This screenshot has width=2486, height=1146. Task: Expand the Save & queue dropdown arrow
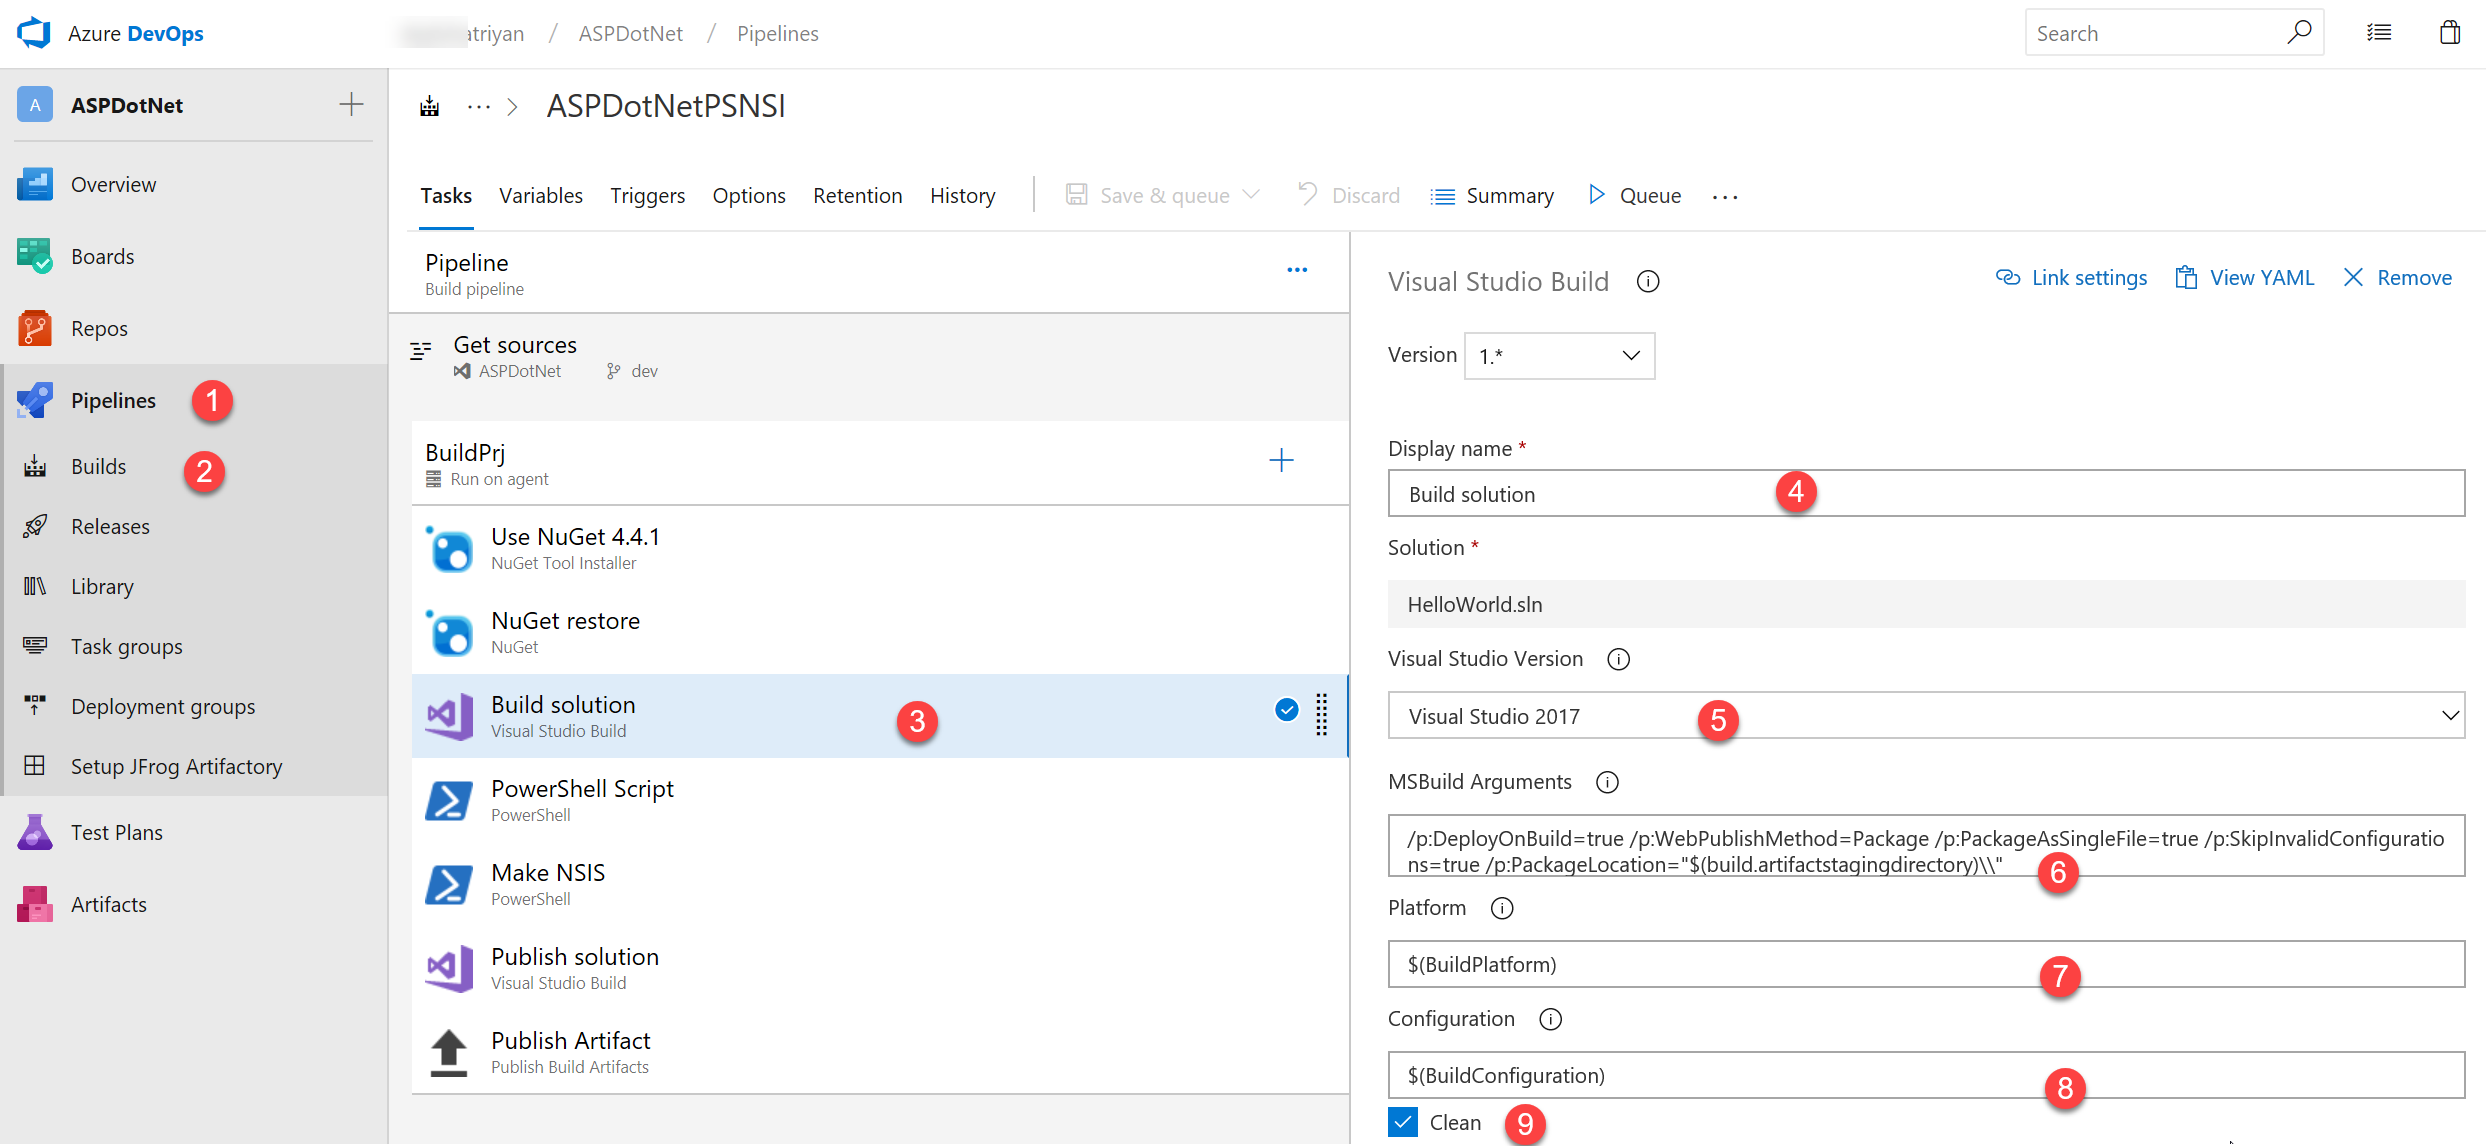click(x=1251, y=194)
